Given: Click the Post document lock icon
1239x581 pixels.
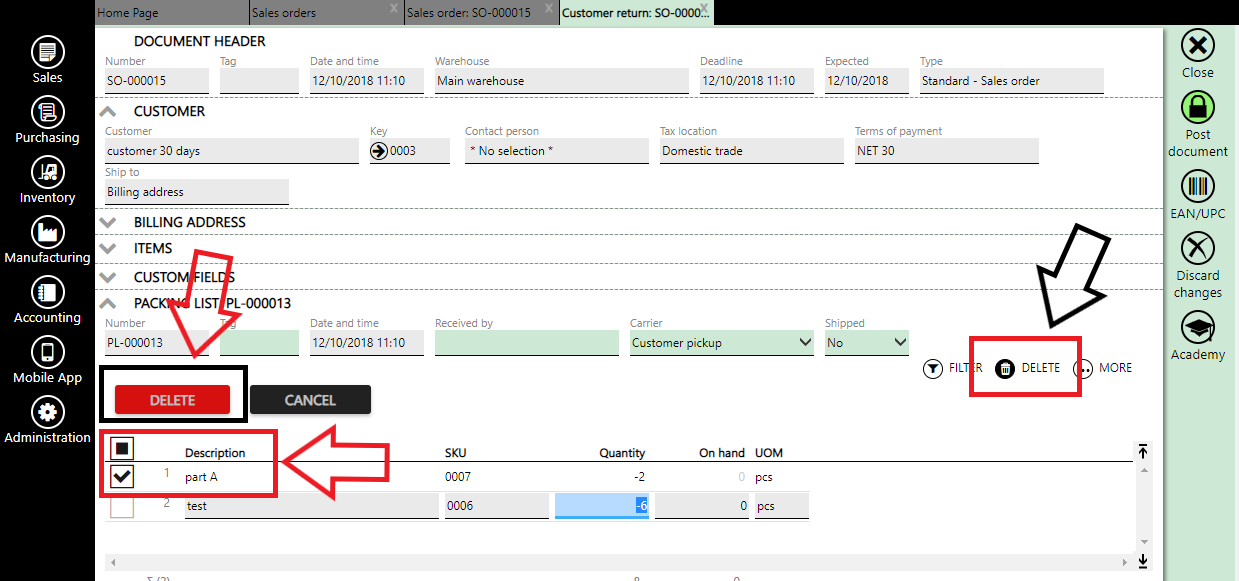Looking at the screenshot, I should (1198, 107).
